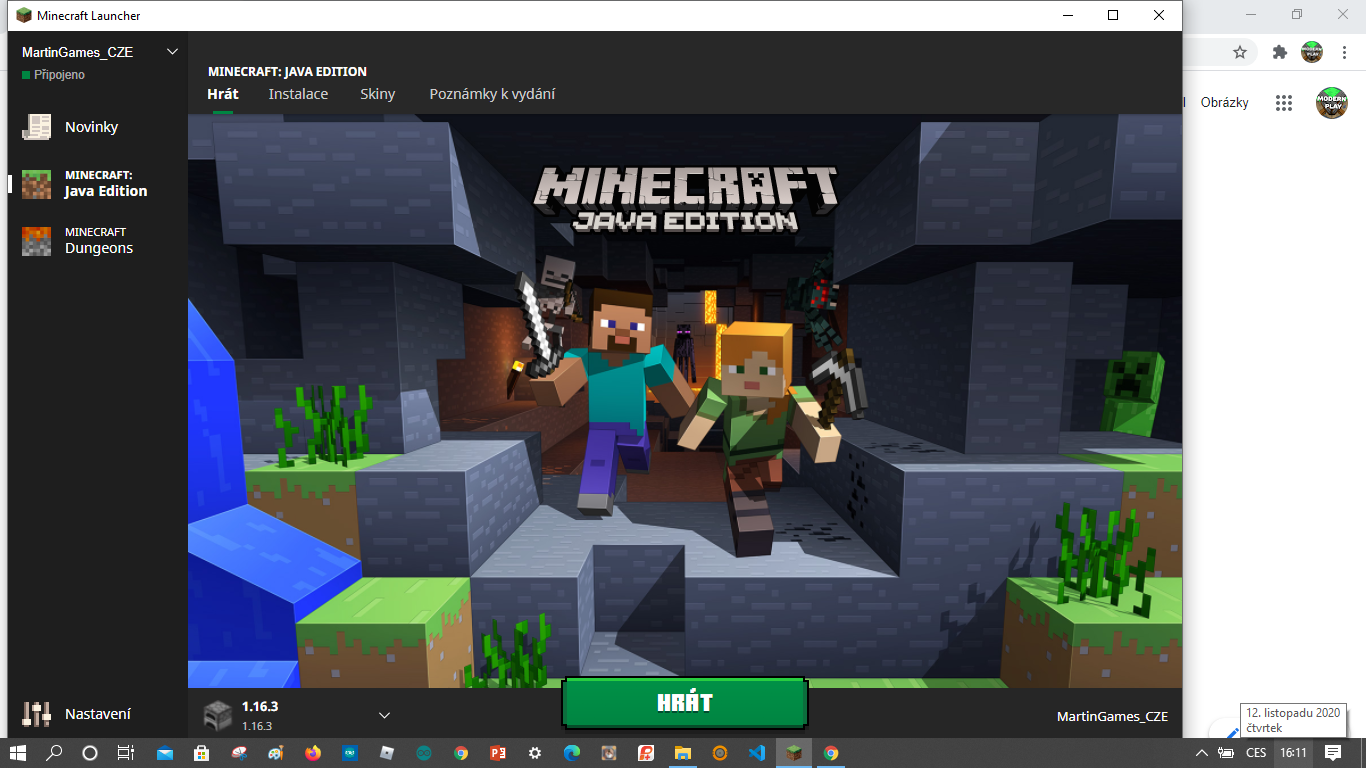Expand the 1.16.3 version selector chevron
This screenshot has height=768, width=1366.
[384, 715]
